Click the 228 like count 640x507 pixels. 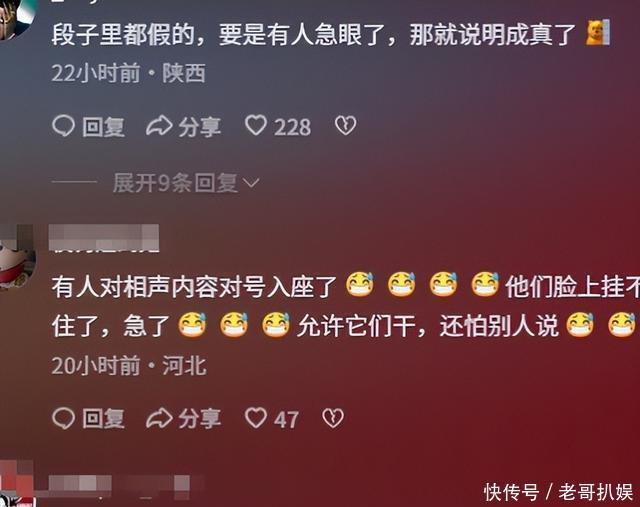click(293, 127)
